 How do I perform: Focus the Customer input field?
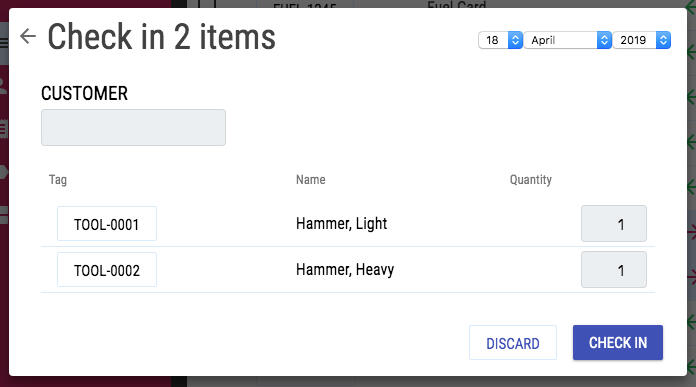tap(133, 127)
